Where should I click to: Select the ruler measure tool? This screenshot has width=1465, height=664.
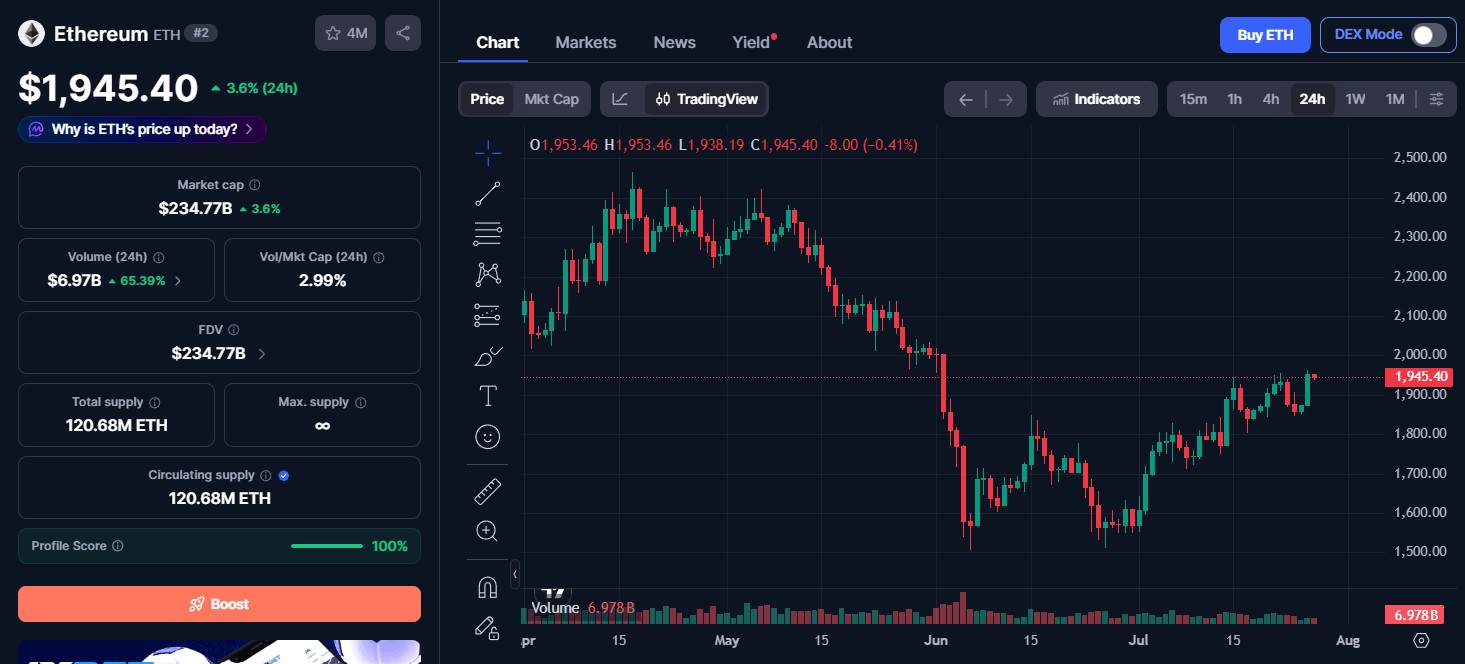(488, 491)
